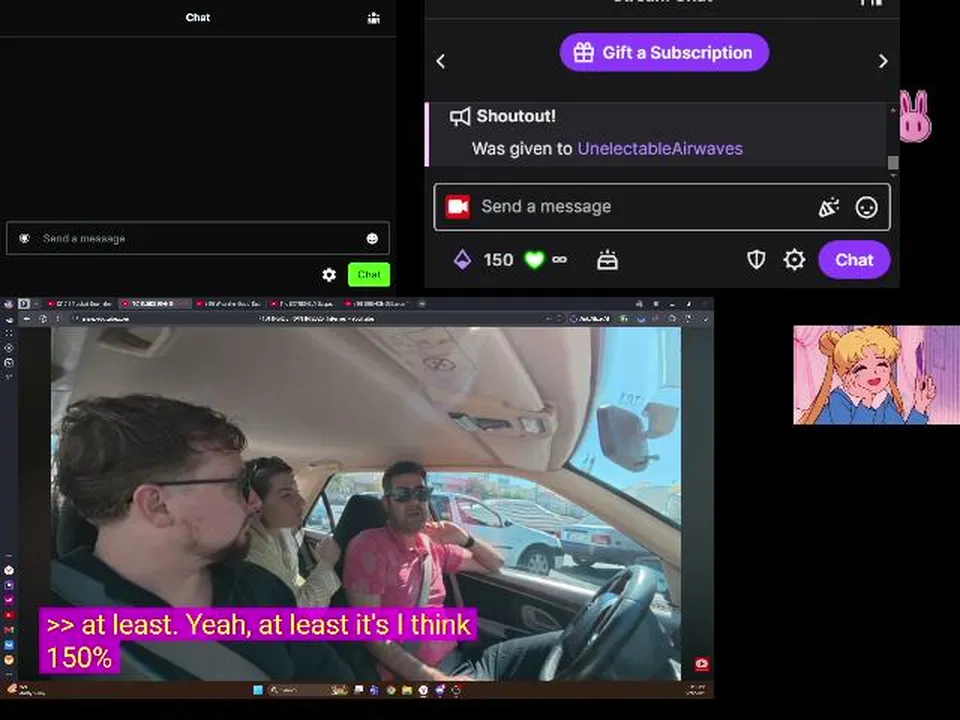
Task: Go to next banner with right chevron
Action: click(x=883, y=61)
